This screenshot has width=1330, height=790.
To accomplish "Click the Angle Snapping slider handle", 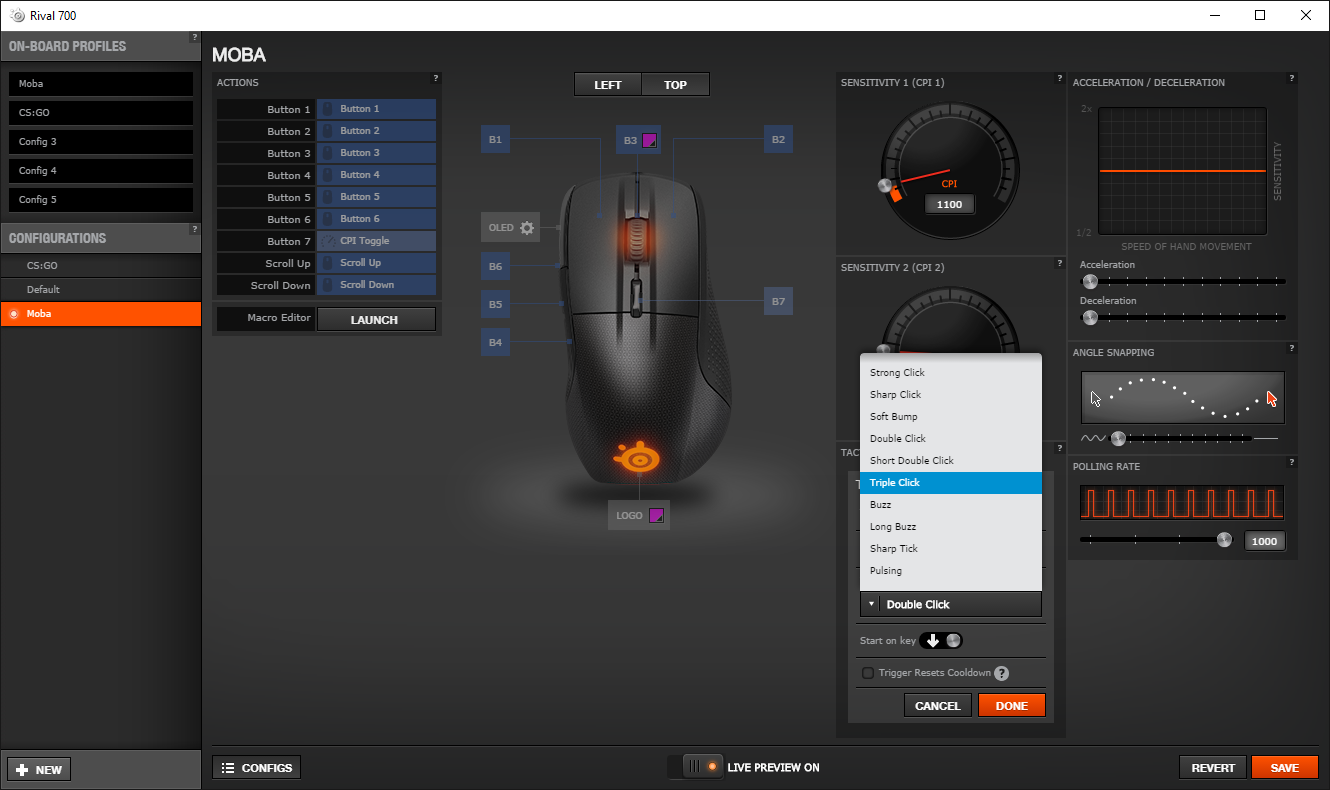I will (1118, 438).
